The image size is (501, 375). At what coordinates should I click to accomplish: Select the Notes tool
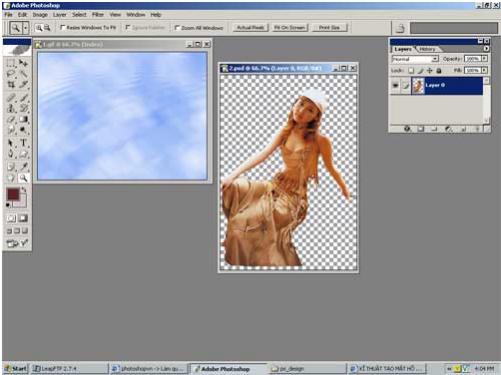[11, 167]
